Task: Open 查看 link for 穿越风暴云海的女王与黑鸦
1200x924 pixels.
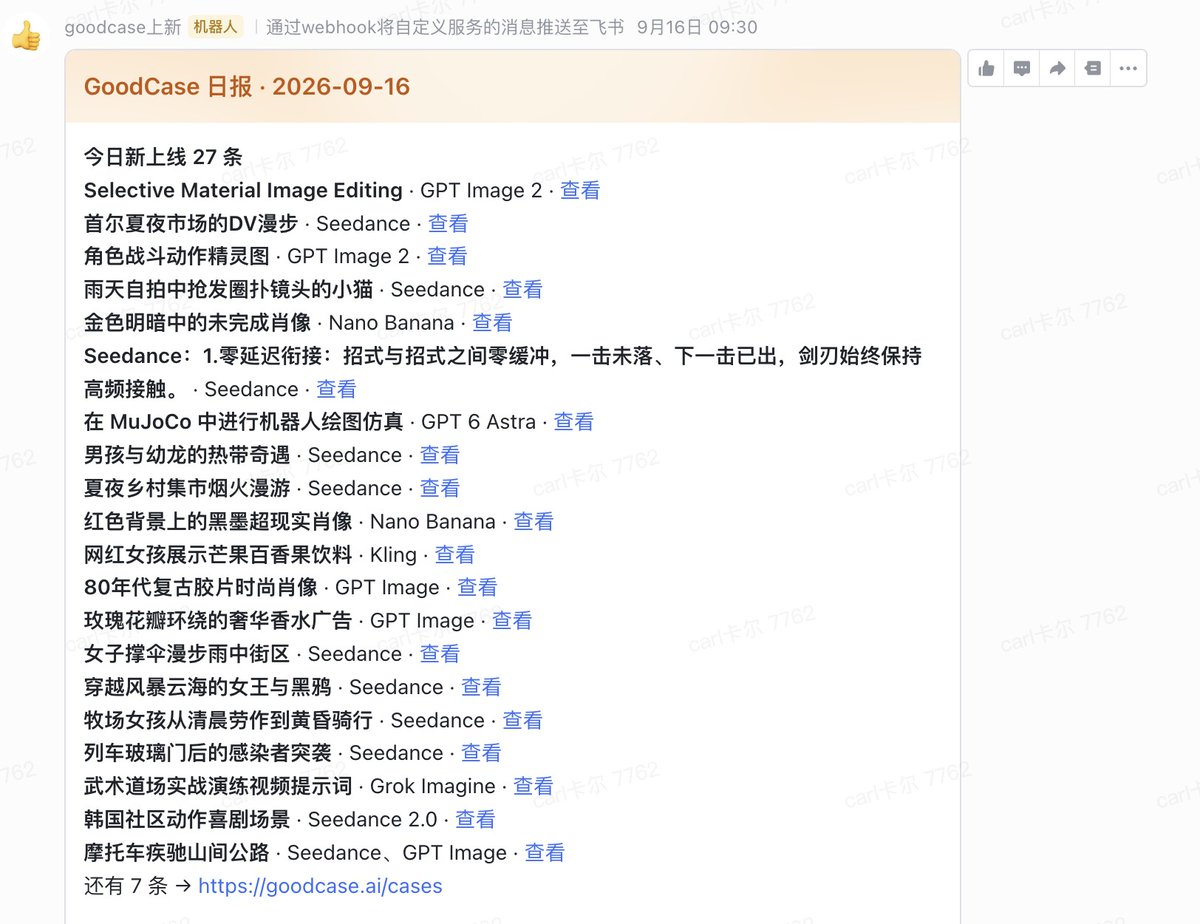Action: click(481, 687)
